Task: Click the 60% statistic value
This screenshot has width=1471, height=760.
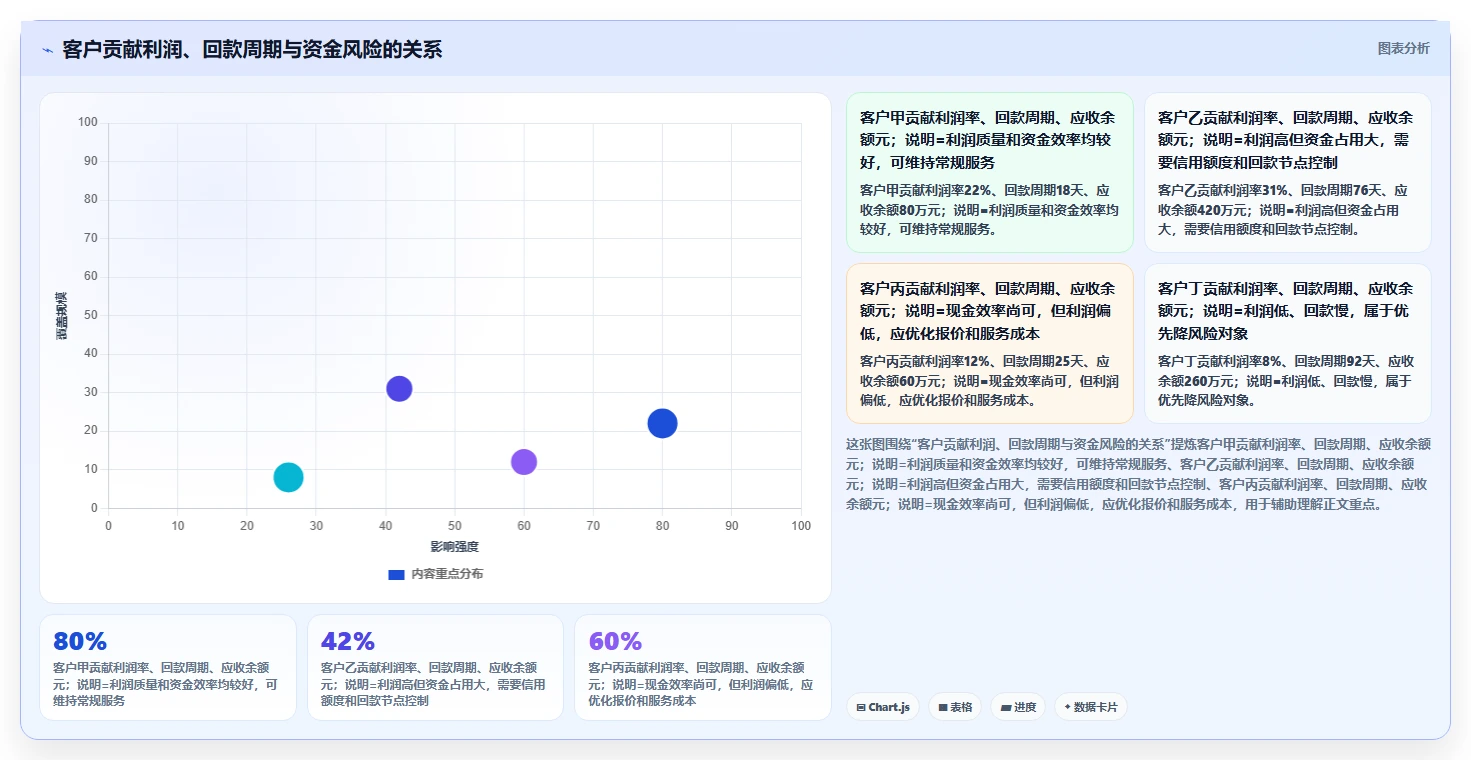Action: (x=615, y=641)
